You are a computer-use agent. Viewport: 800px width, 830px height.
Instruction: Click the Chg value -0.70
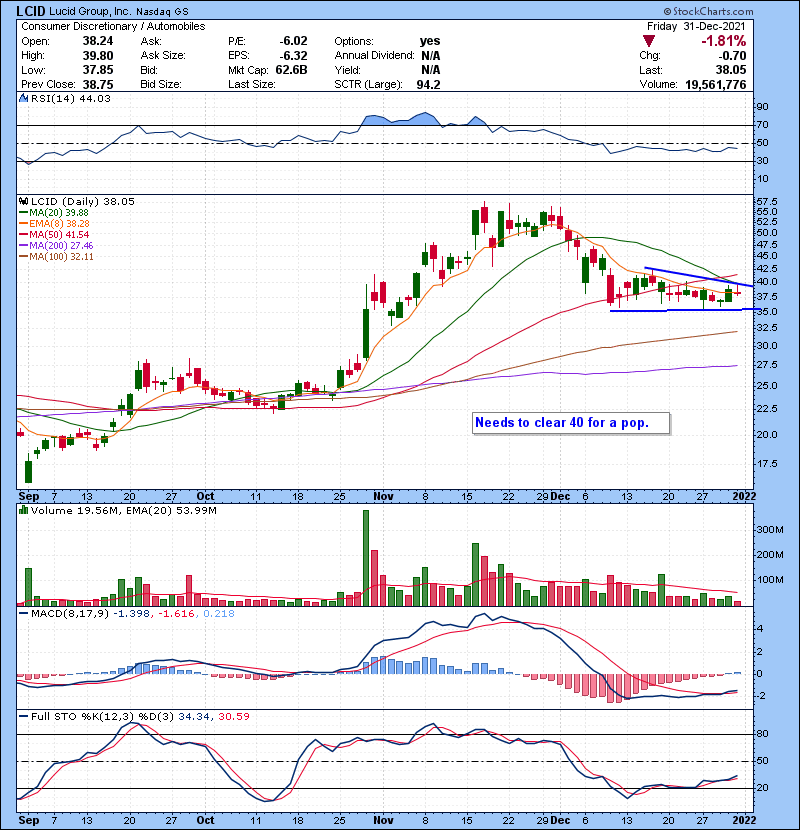coord(732,56)
